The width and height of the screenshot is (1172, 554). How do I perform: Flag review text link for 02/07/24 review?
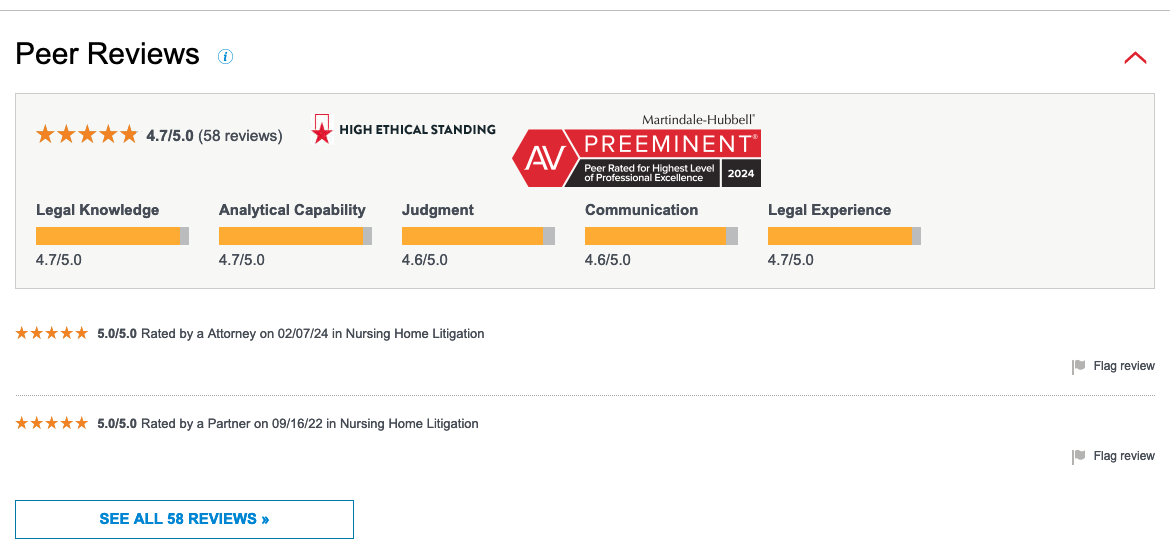click(1124, 366)
